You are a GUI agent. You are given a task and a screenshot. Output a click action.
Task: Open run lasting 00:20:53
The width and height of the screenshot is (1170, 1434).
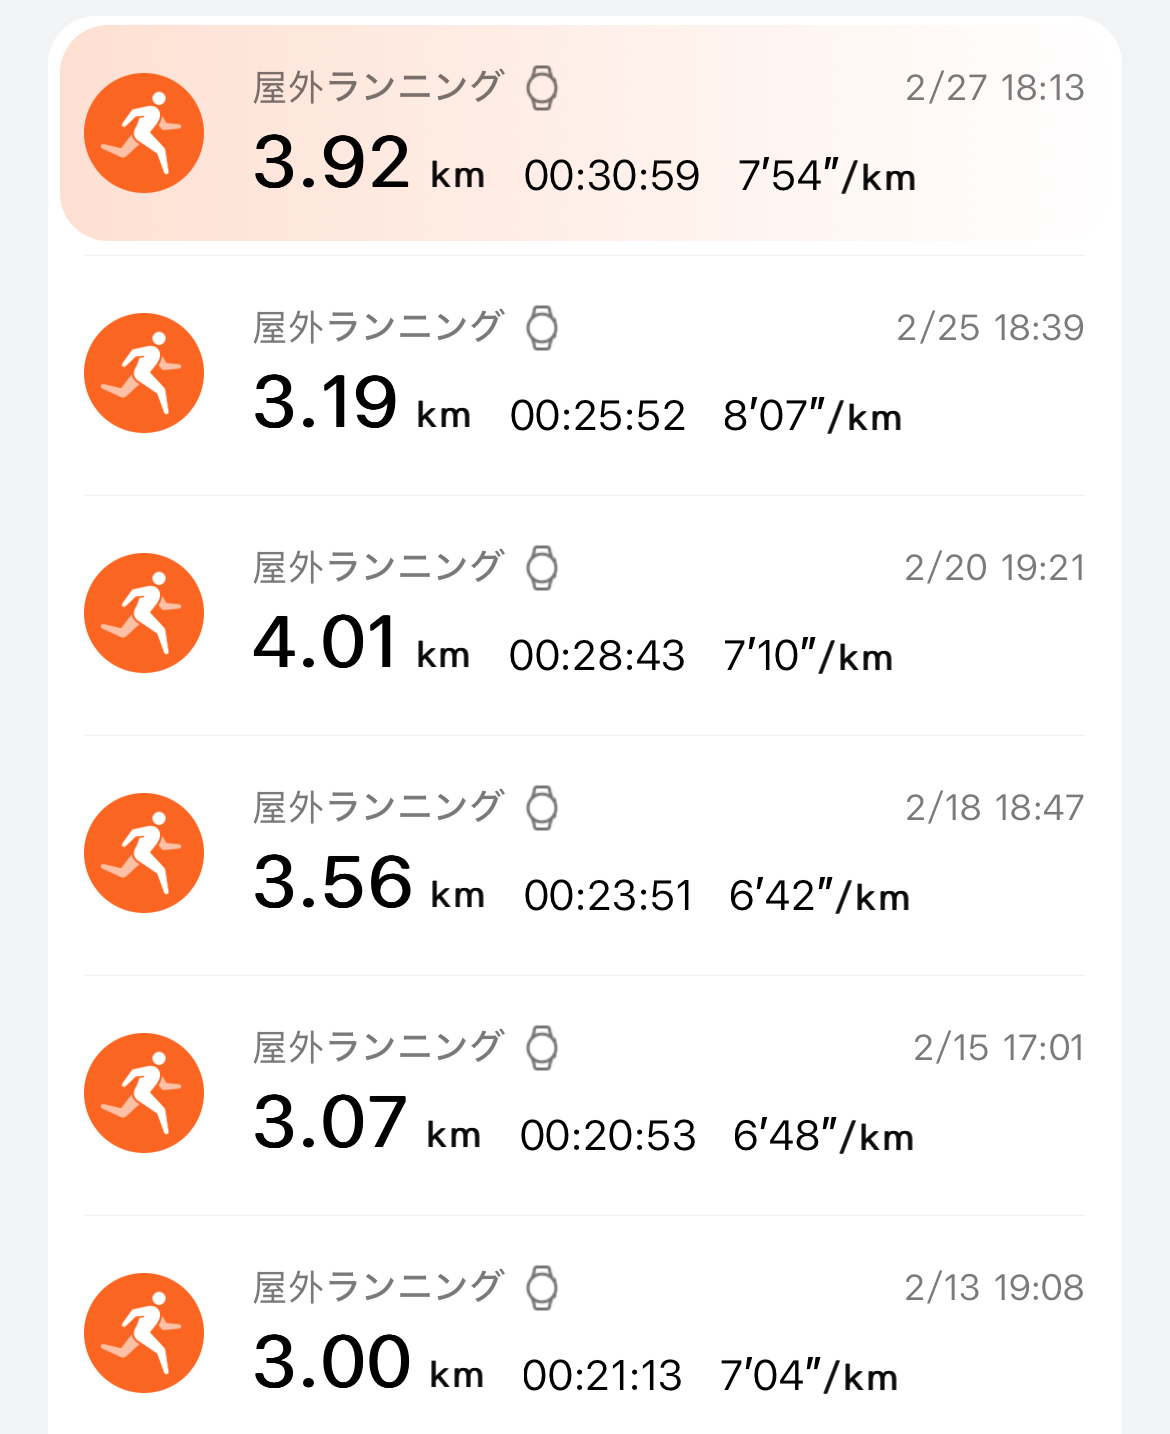tap(608, 1136)
